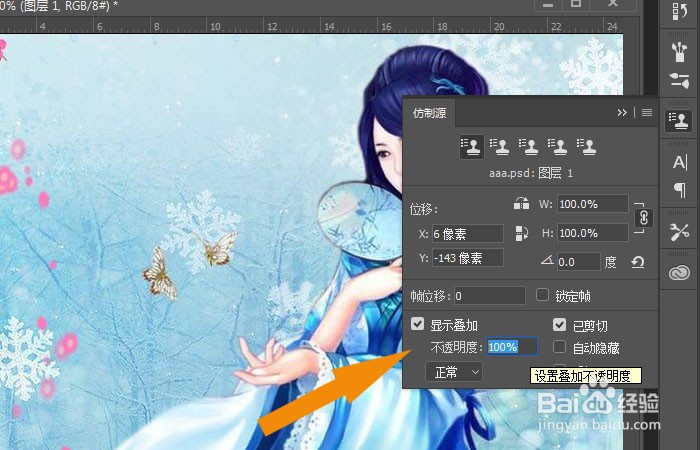The height and width of the screenshot is (450, 700).
Task: Click the X offset field
Action: (x=467, y=234)
